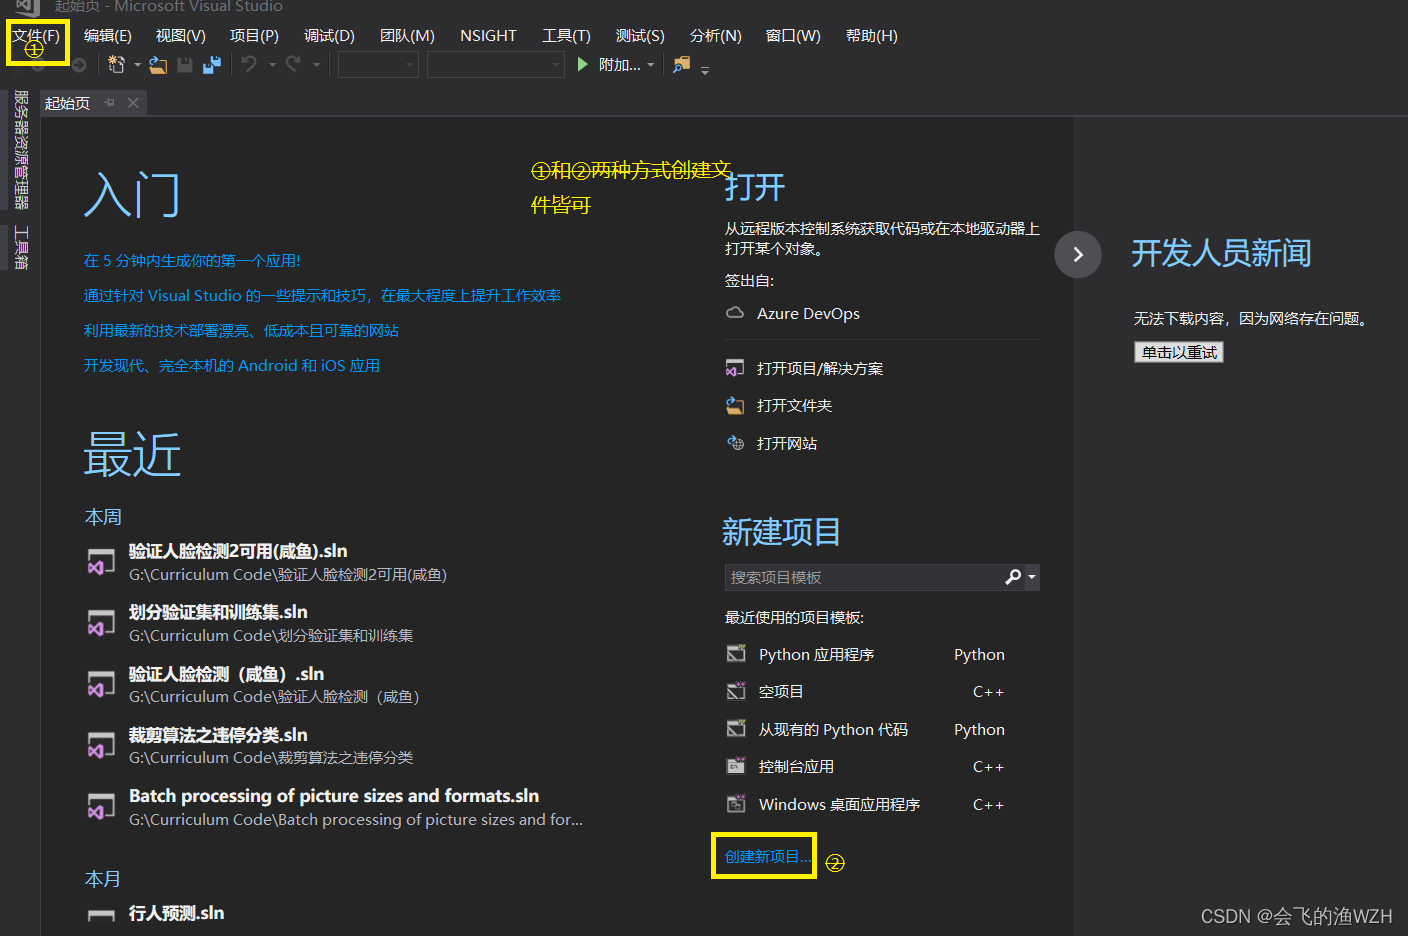This screenshot has width=1408, height=936.
Task: Open the 团队(M) menu
Action: click(407, 36)
